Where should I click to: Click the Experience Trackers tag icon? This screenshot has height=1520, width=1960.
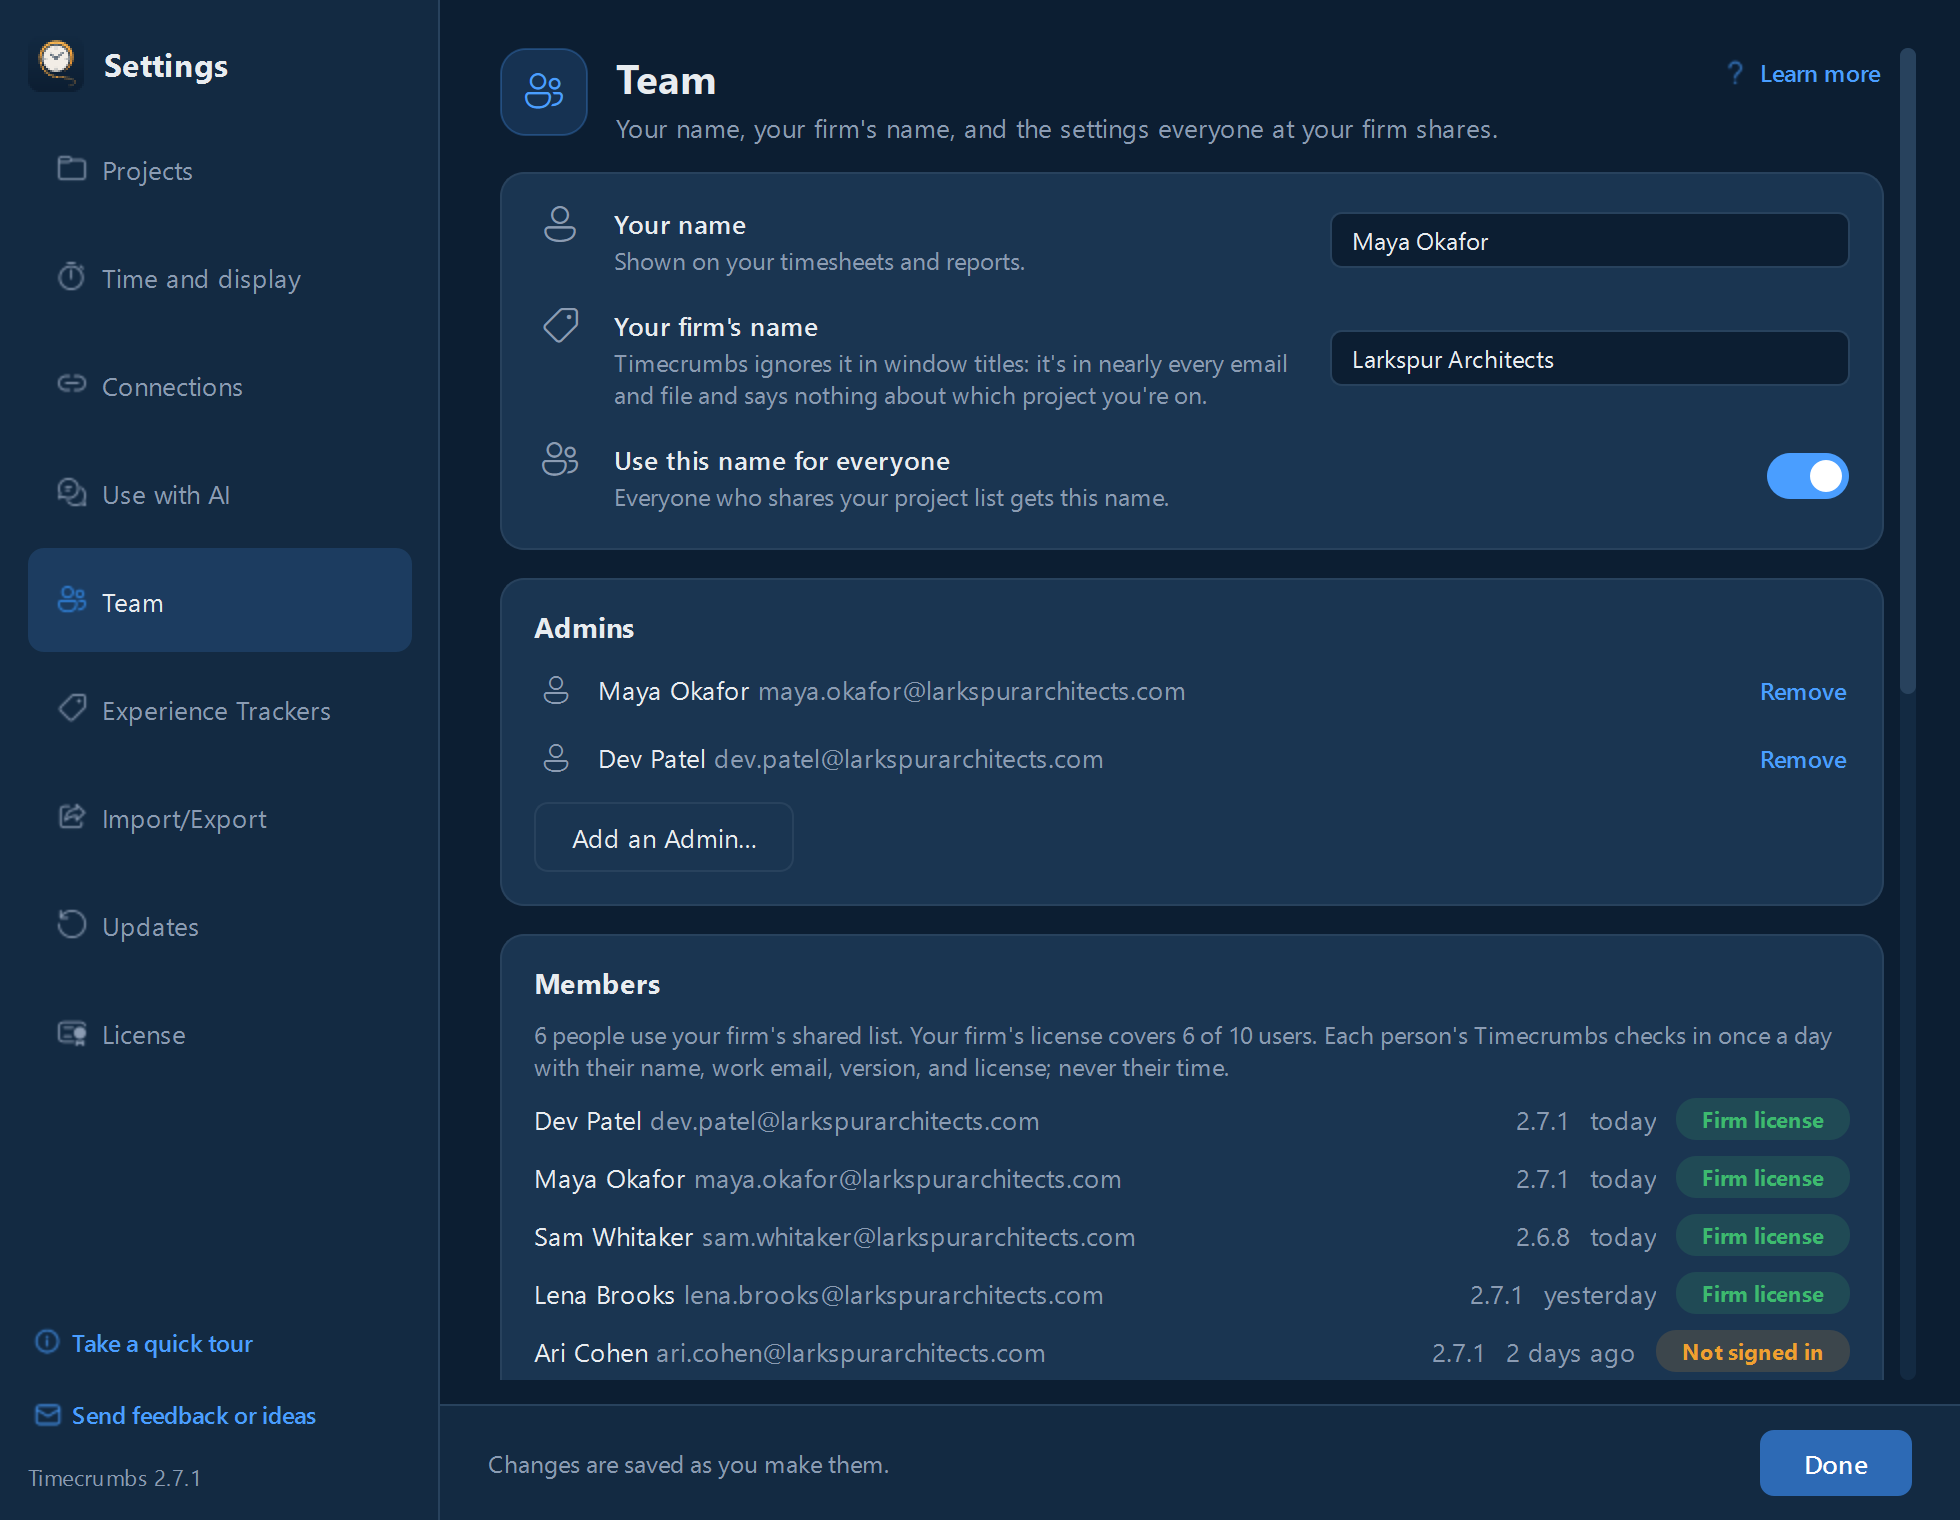[71, 708]
